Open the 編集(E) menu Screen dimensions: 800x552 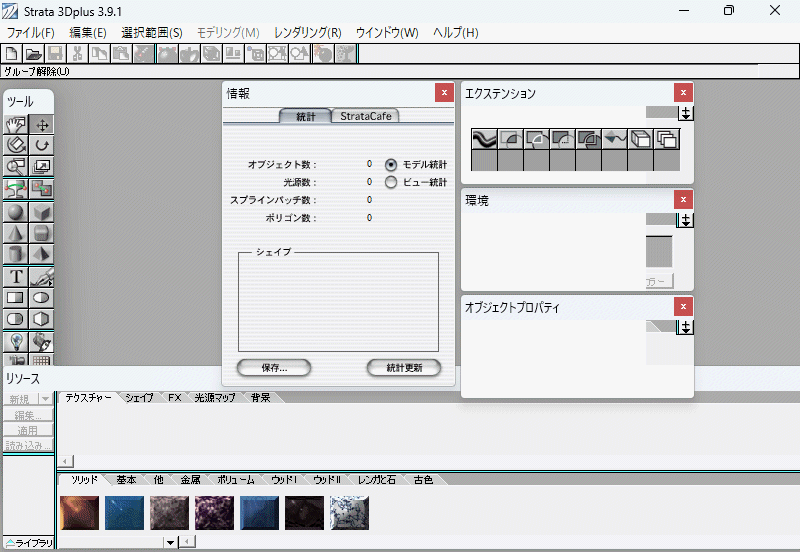coord(88,33)
